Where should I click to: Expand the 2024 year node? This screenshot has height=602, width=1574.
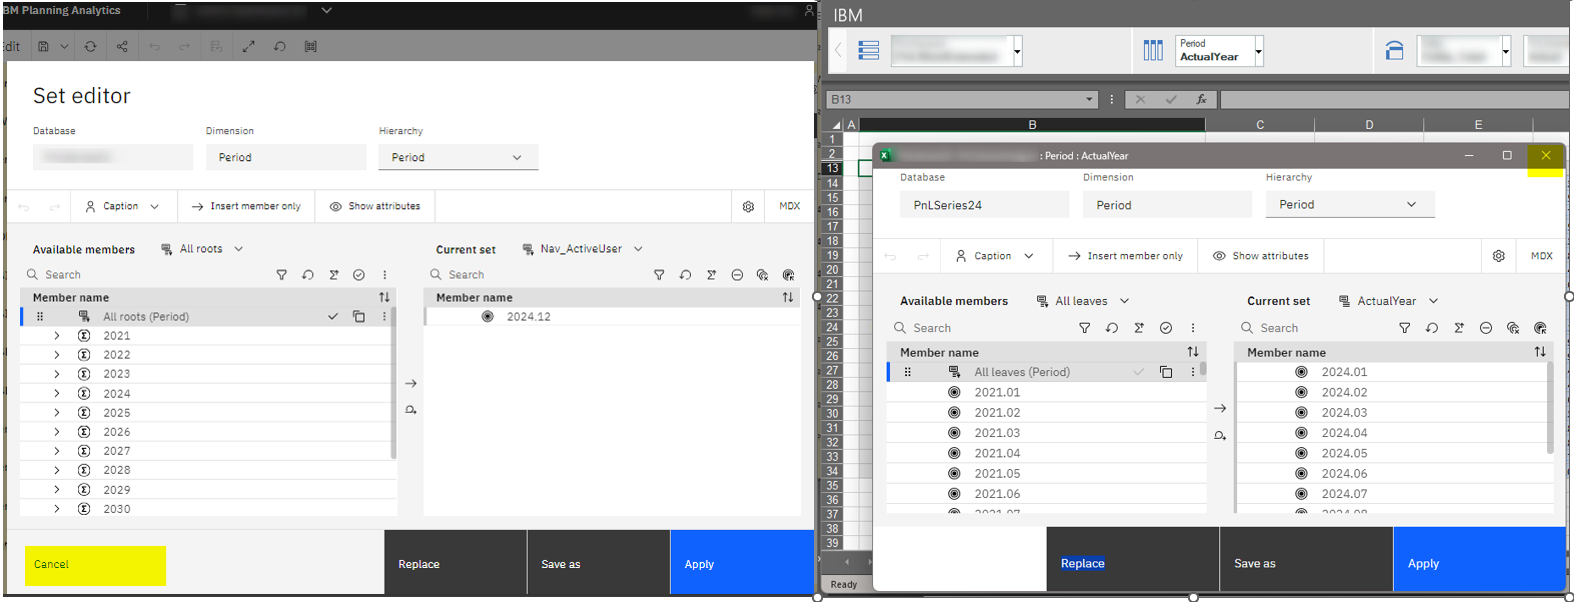tap(57, 394)
